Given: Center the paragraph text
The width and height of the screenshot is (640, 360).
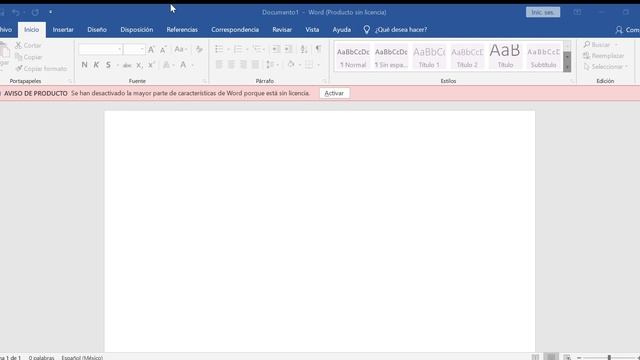Looking at the screenshot, I should [x=231, y=64].
